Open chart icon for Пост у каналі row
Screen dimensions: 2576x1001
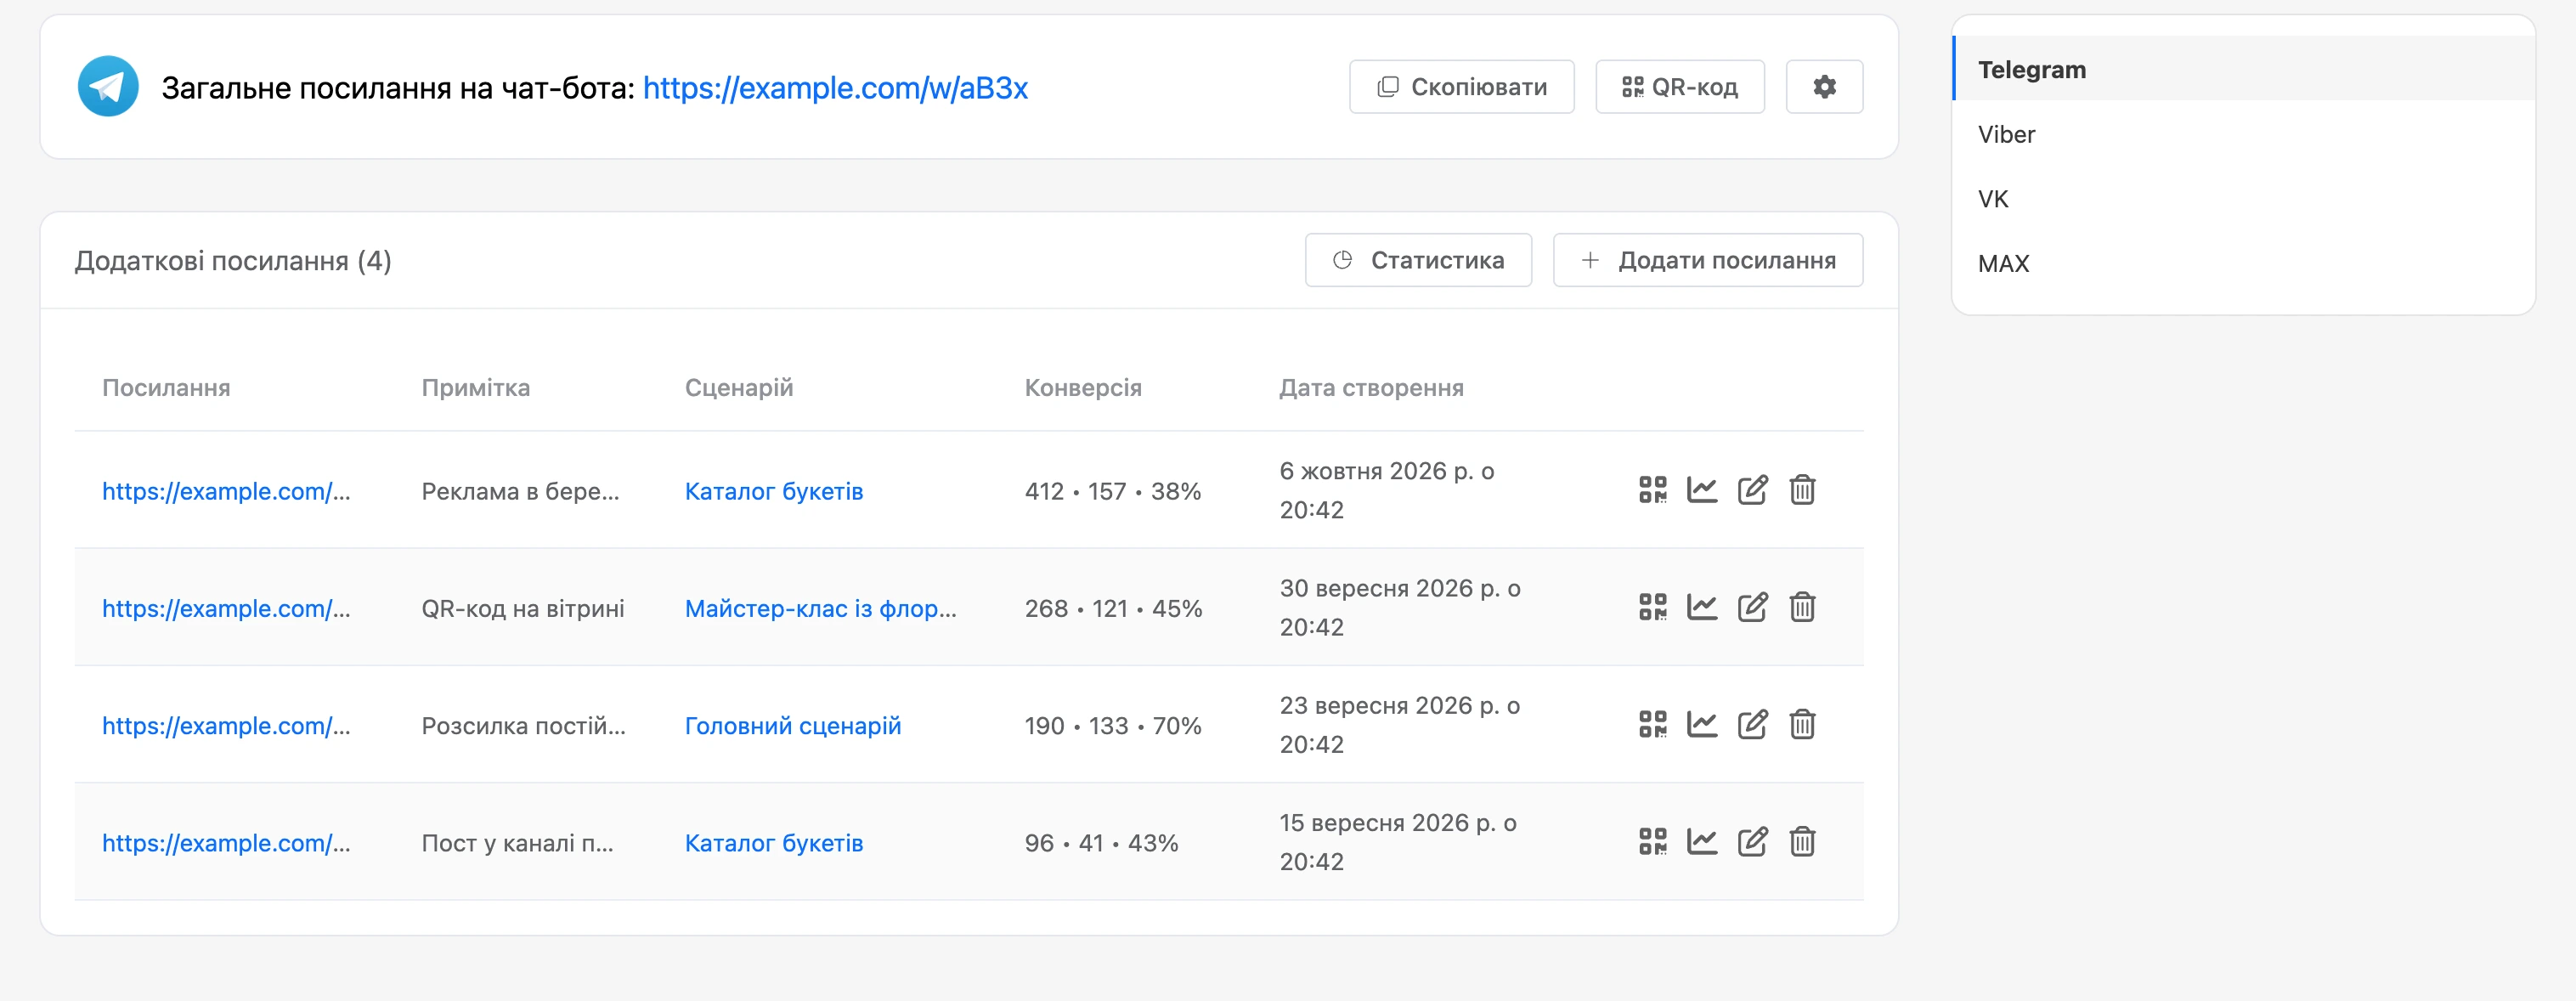pyautogui.click(x=1702, y=841)
